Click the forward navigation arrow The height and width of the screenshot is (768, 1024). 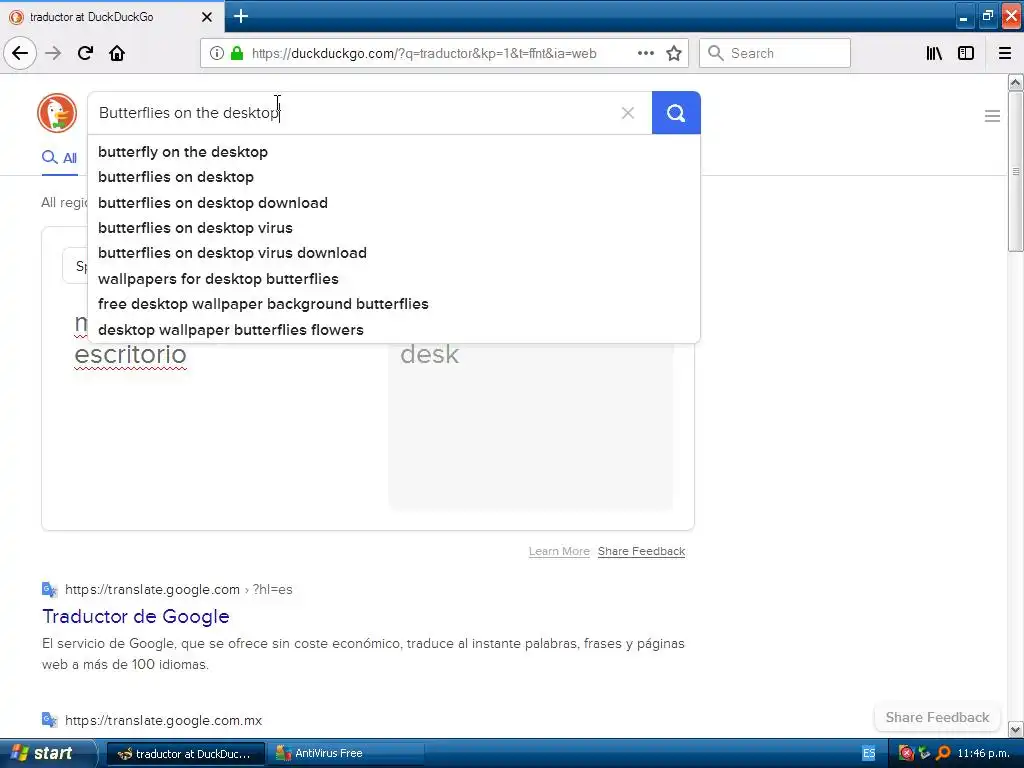[54, 53]
